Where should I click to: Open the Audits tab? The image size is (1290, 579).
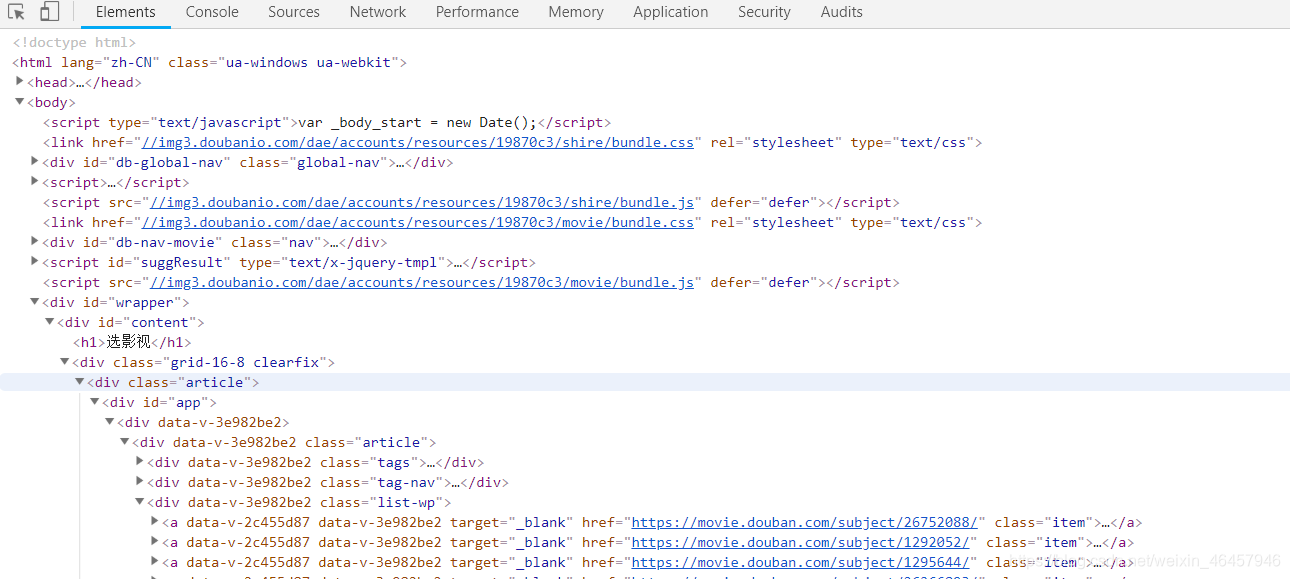pos(841,12)
